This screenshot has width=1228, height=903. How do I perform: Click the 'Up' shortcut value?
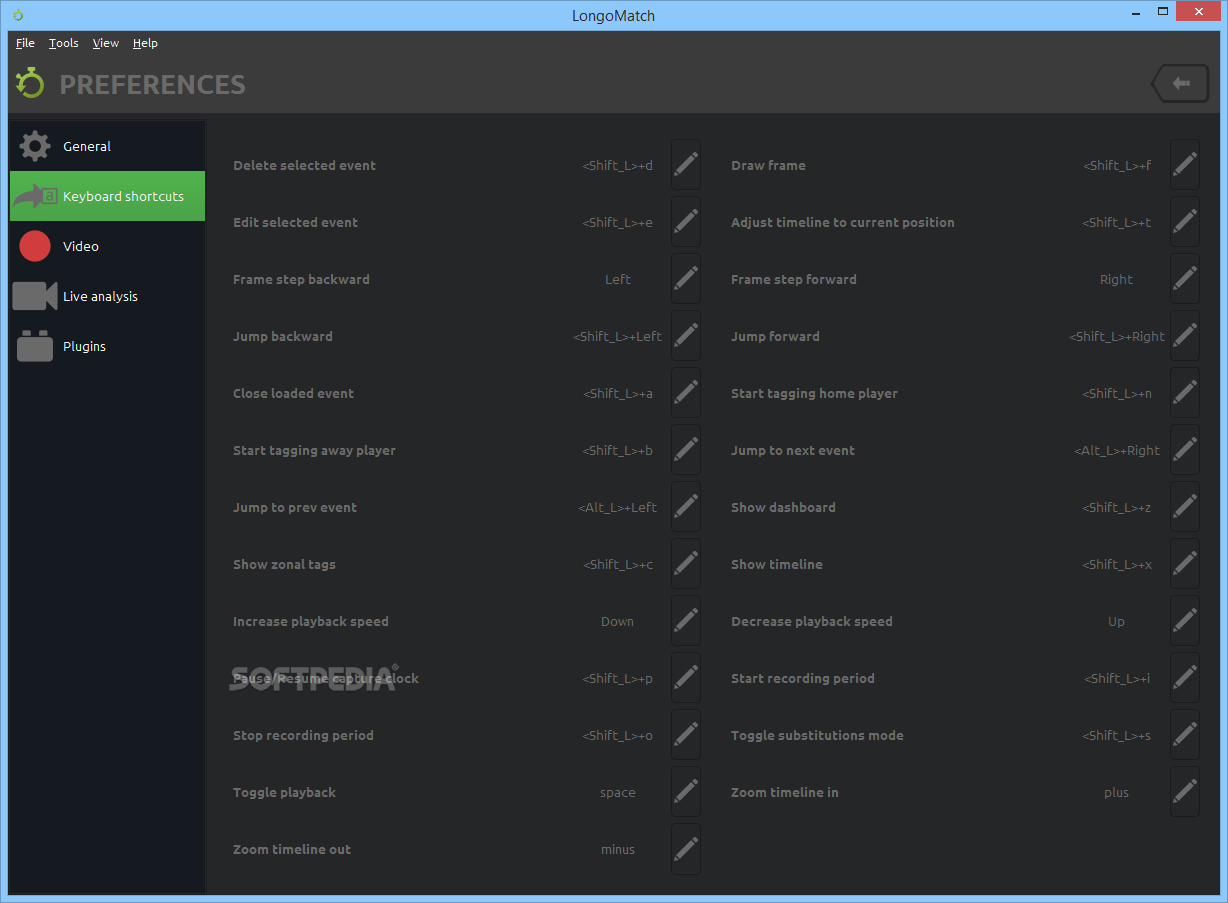1116,621
